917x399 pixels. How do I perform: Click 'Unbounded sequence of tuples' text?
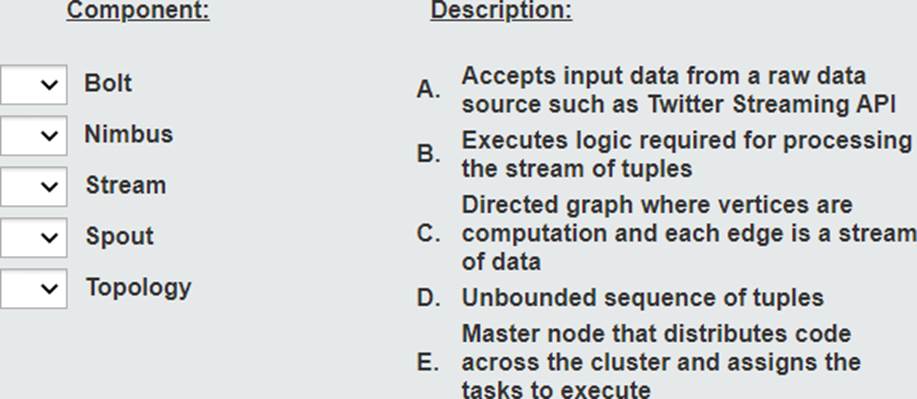(643, 298)
